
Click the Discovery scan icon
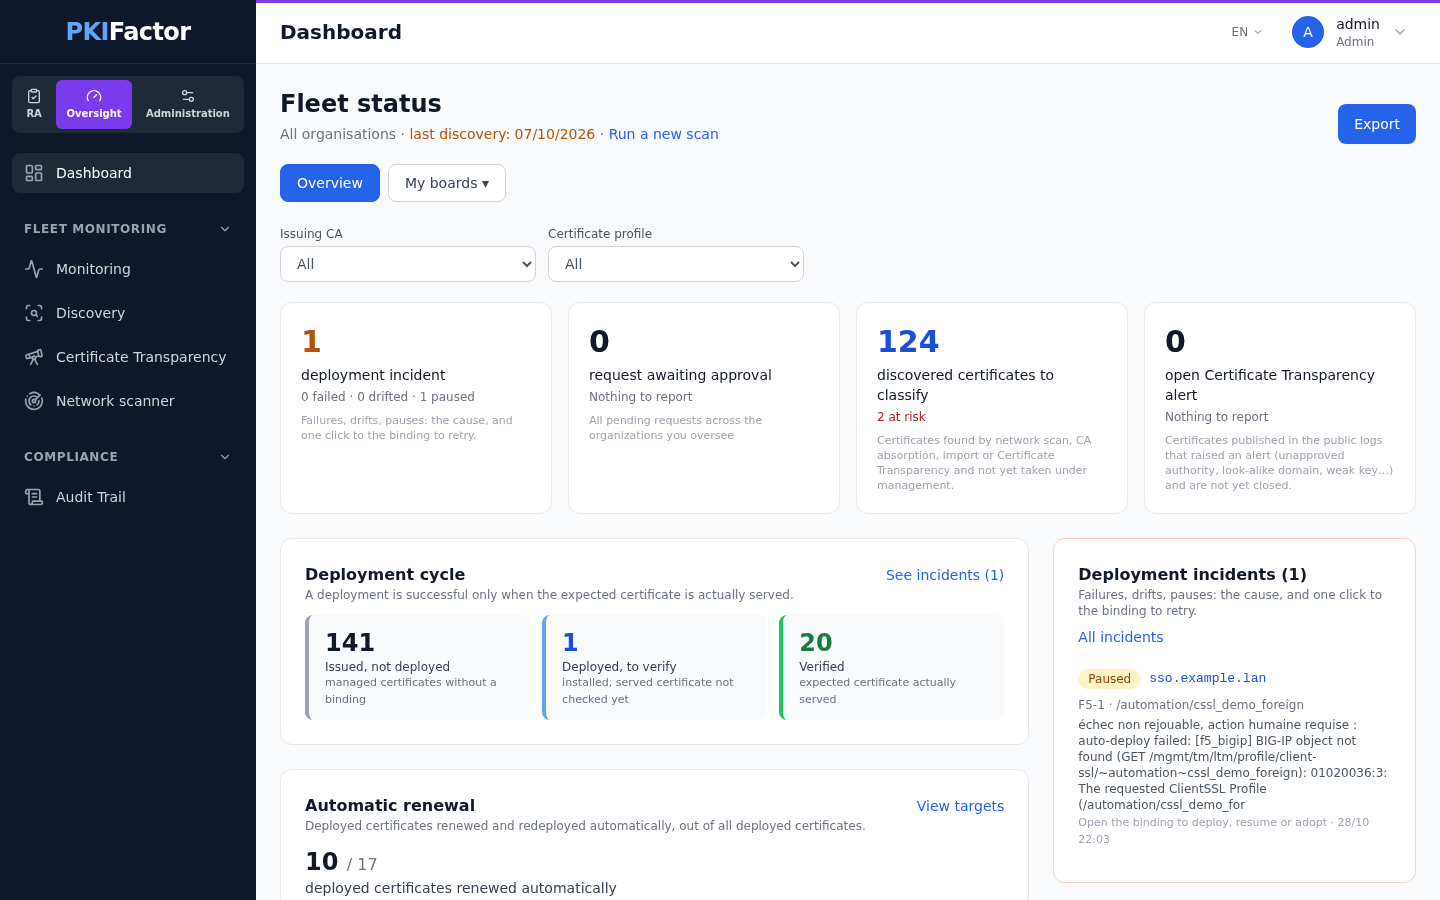click(34, 313)
